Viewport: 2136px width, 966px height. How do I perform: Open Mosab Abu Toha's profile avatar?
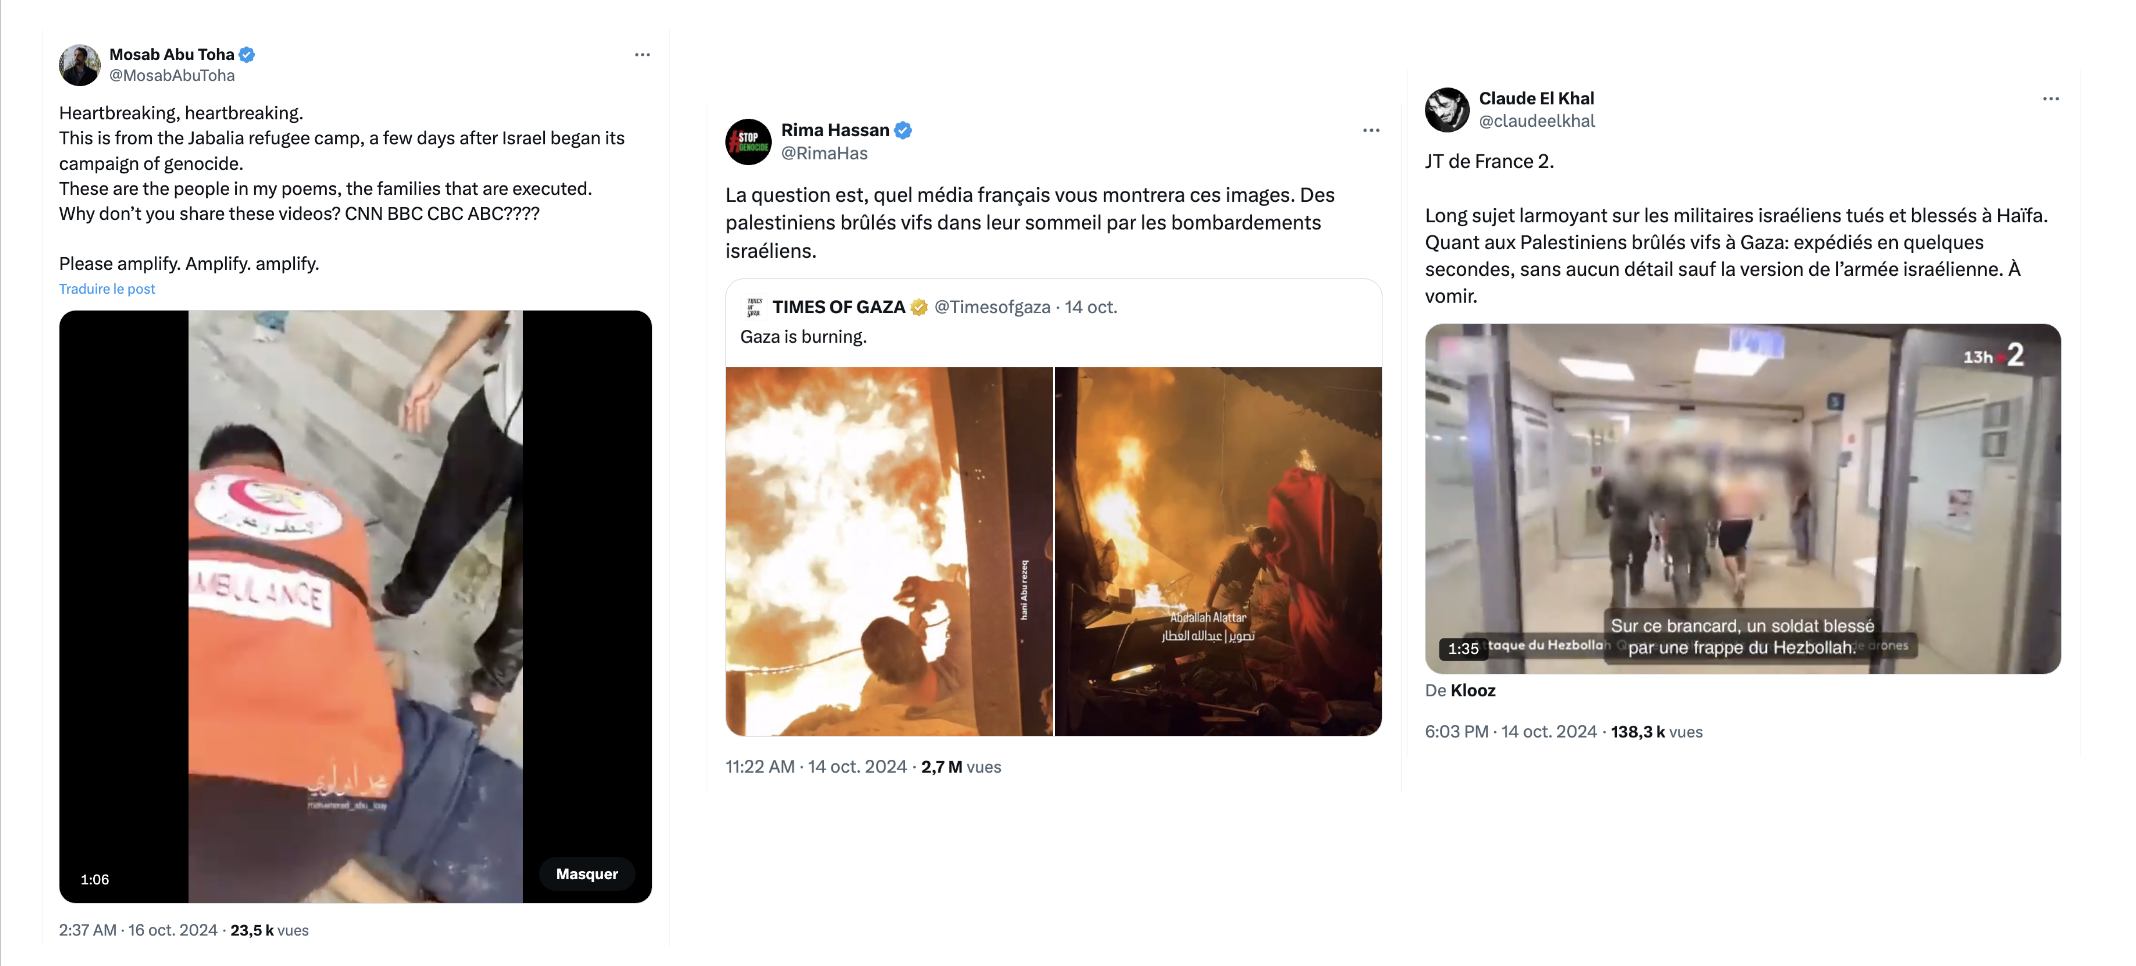pyautogui.click(x=80, y=65)
